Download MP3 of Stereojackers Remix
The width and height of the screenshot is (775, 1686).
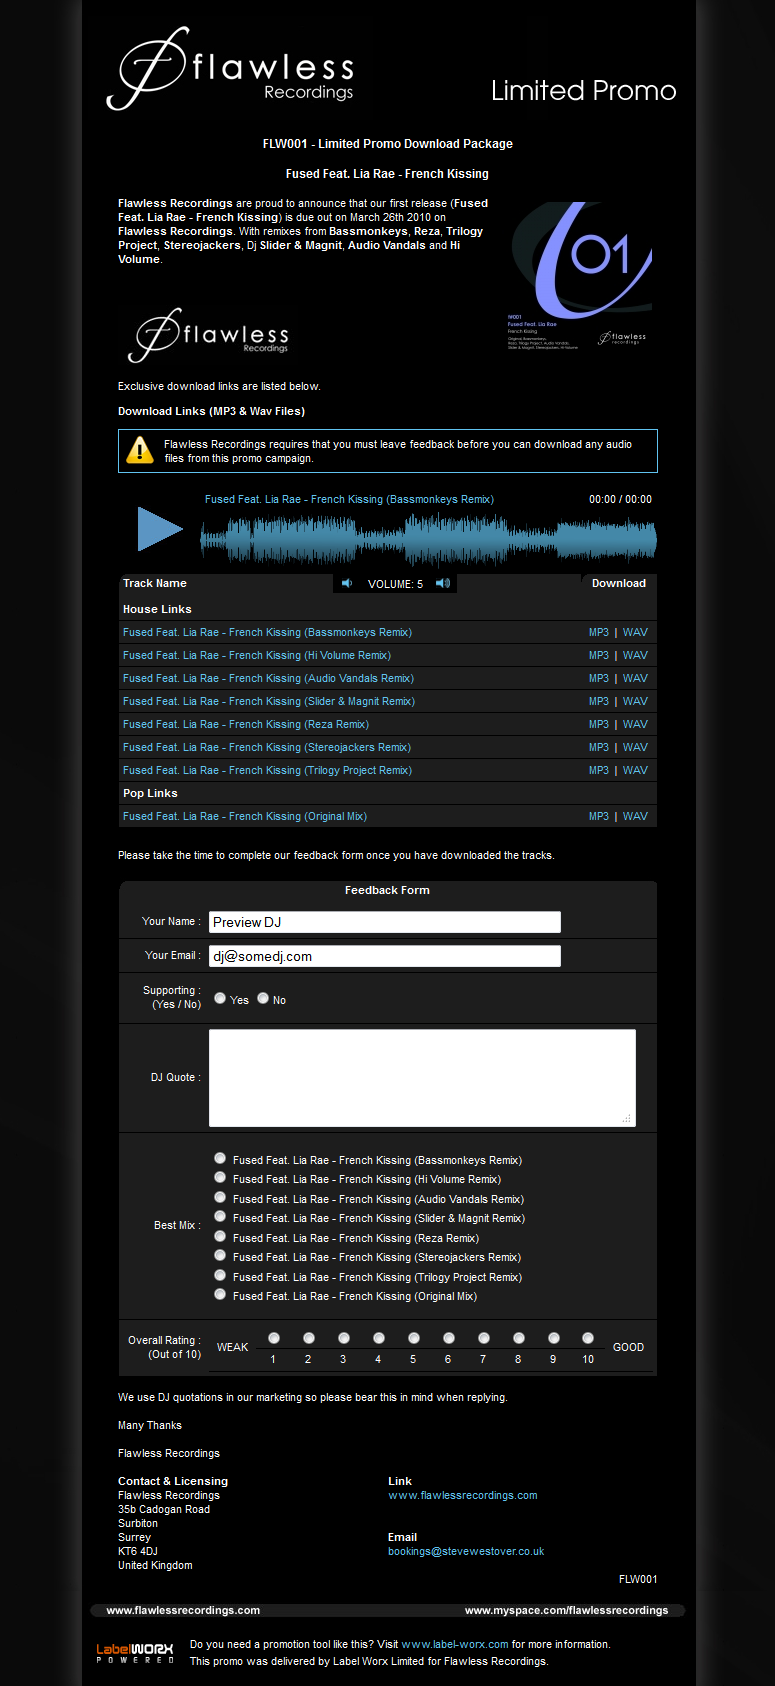[599, 747]
